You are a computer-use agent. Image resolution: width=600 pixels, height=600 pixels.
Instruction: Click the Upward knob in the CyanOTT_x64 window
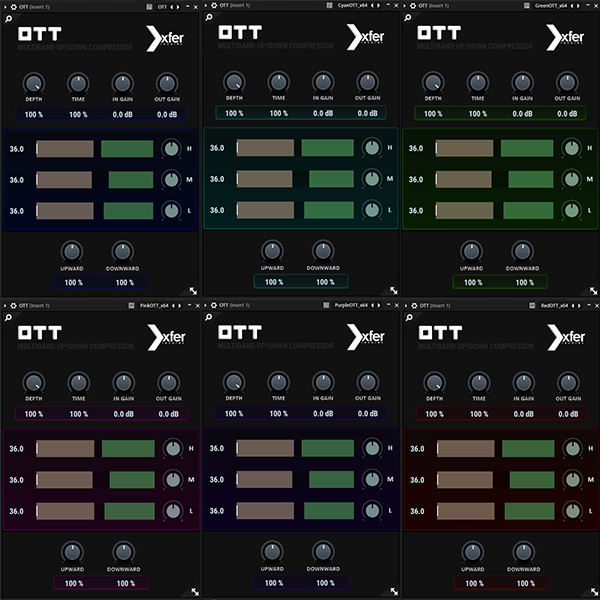[272, 251]
